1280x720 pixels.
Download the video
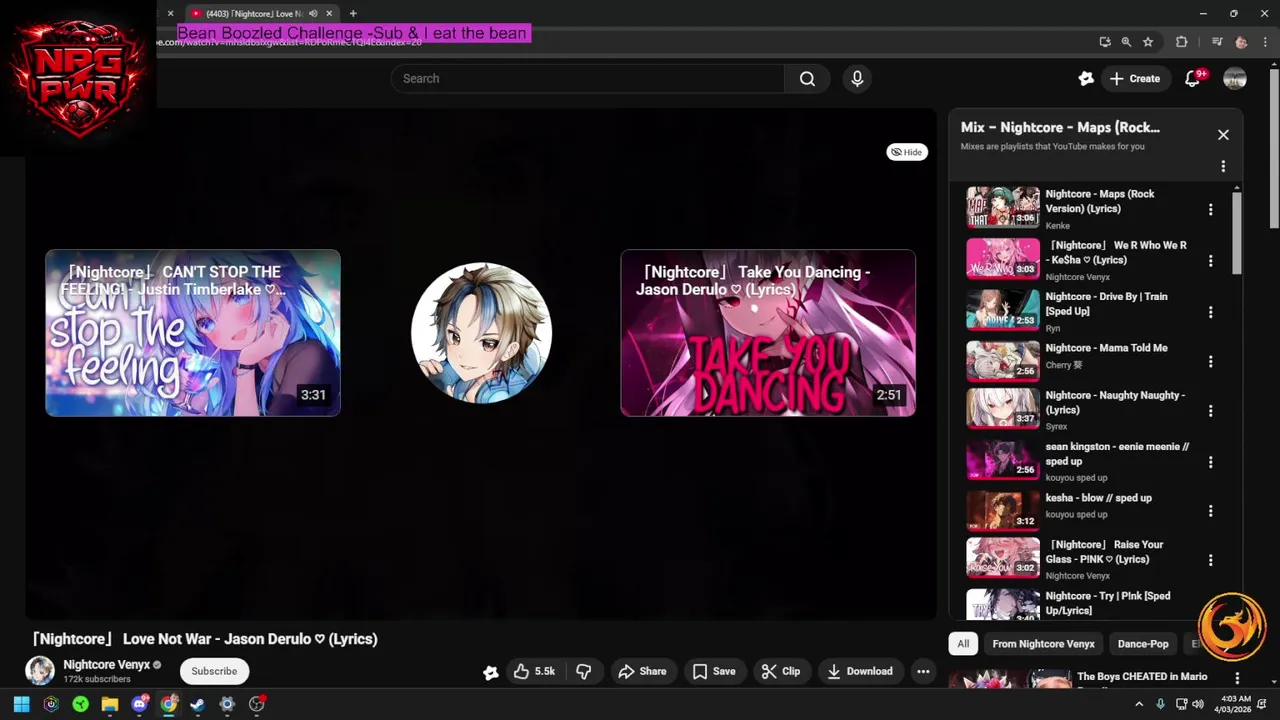(860, 672)
